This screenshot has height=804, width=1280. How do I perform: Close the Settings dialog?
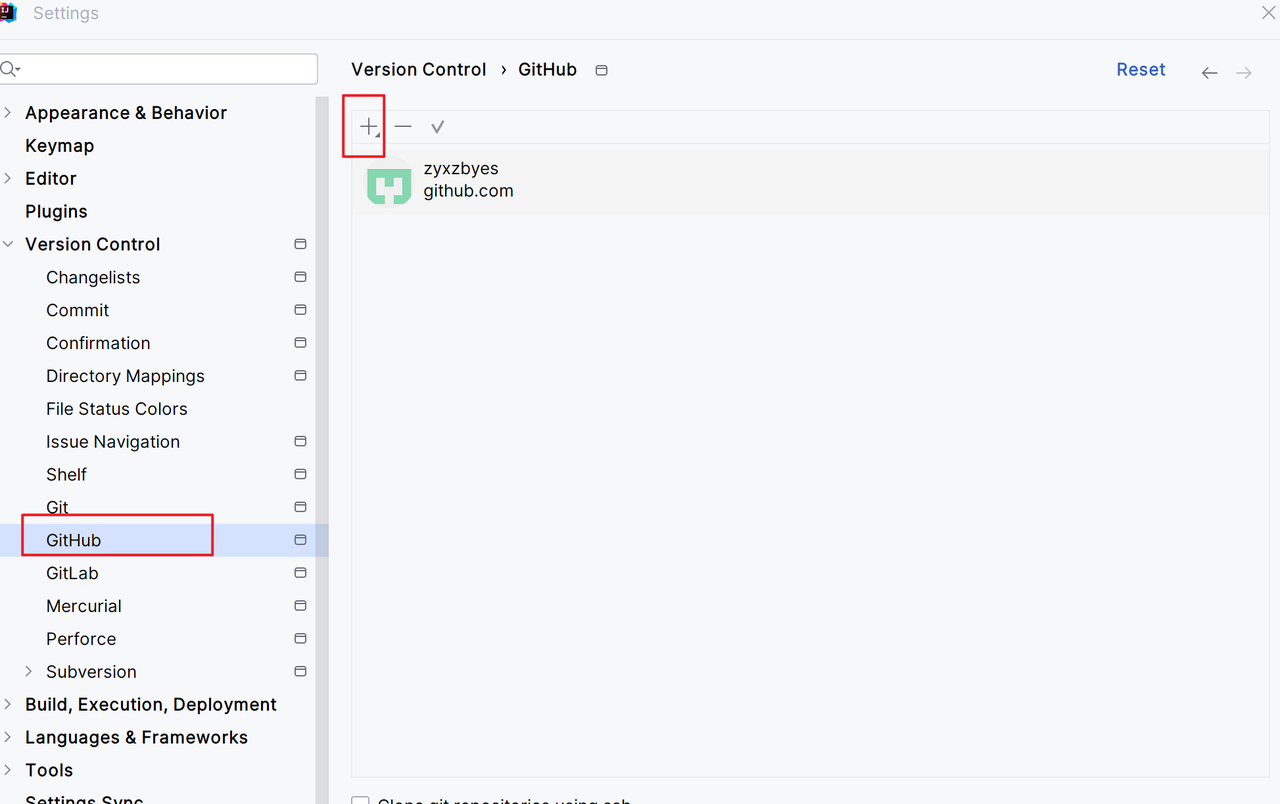pyautogui.click(x=1268, y=13)
